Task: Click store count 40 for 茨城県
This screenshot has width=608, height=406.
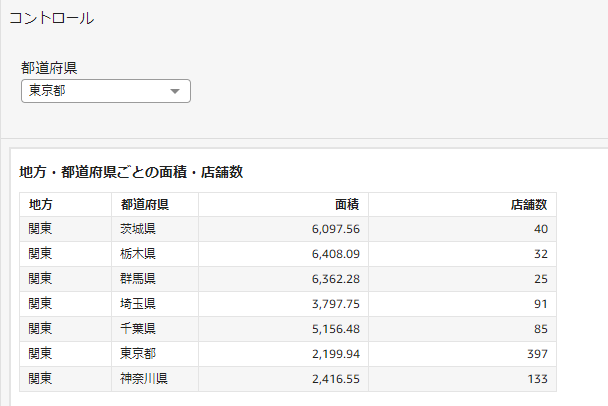Action: (x=541, y=229)
